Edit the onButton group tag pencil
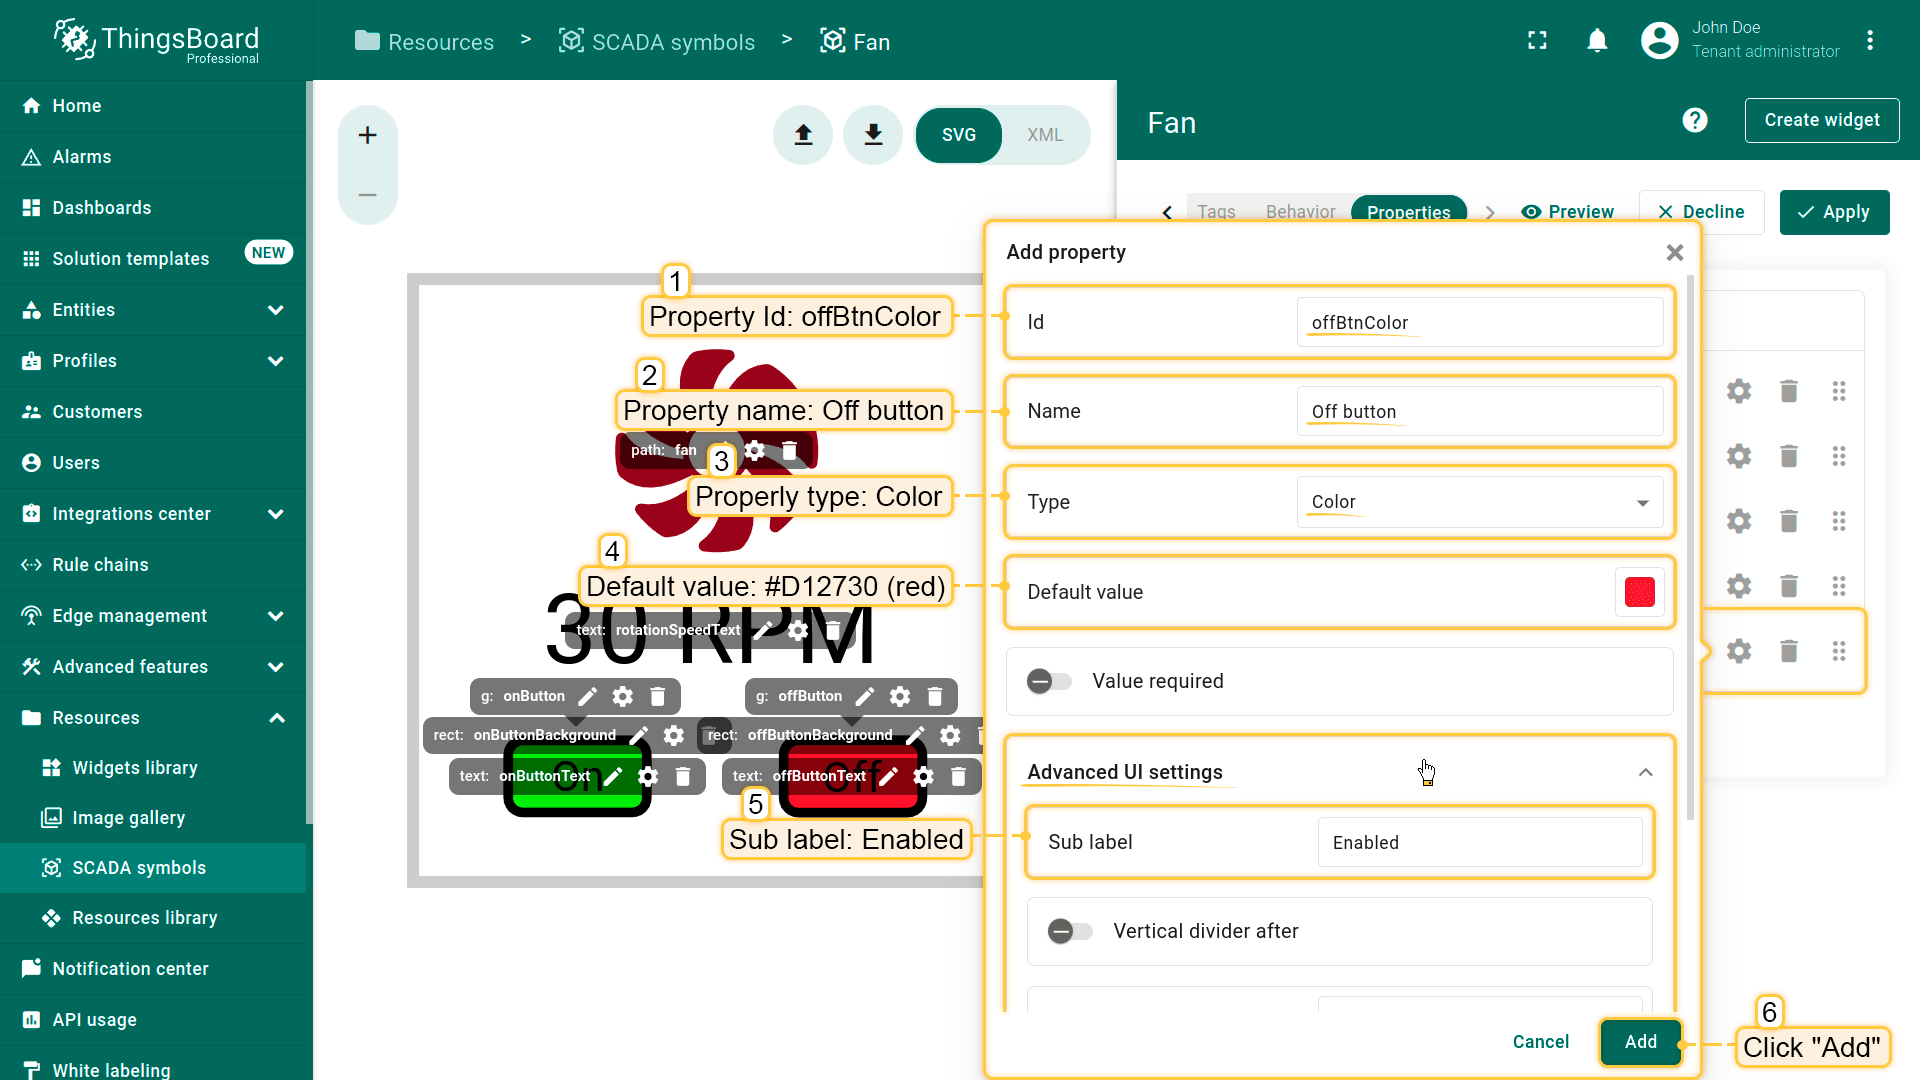The width and height of the screenshot is (1920, 1080). (588, 696)
